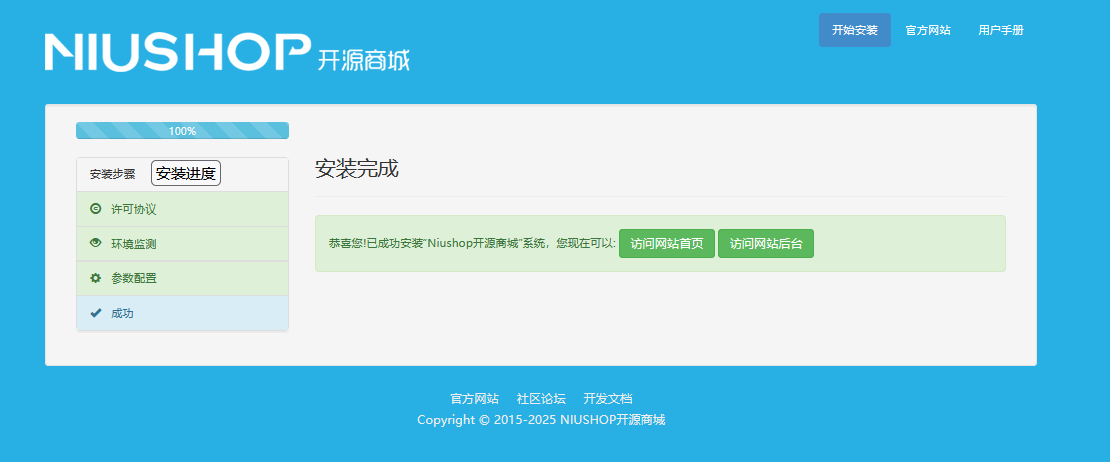Click the 访问网站后台 green button

pos(766,243)
